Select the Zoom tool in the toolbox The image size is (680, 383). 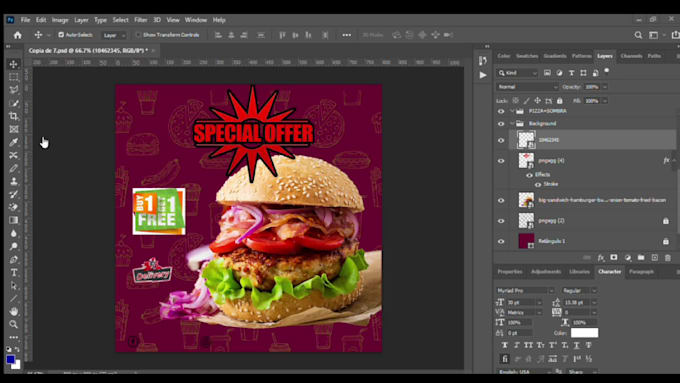point(13,324)
